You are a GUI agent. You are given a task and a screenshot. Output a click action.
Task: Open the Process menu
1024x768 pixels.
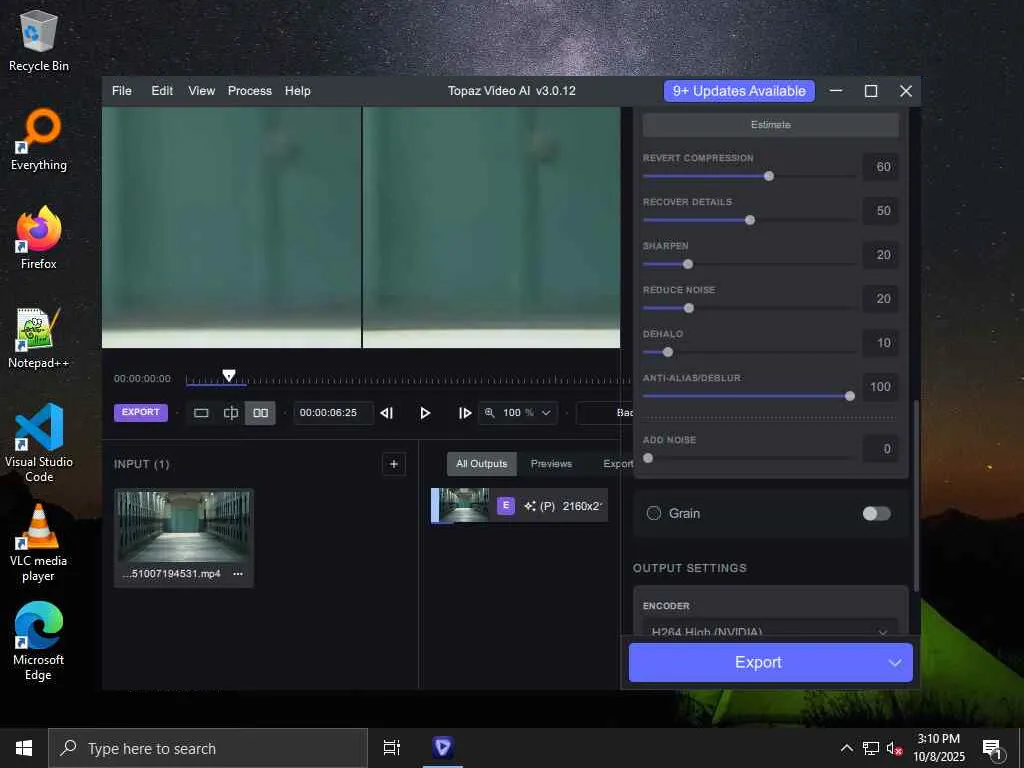(x=249, y=91)
